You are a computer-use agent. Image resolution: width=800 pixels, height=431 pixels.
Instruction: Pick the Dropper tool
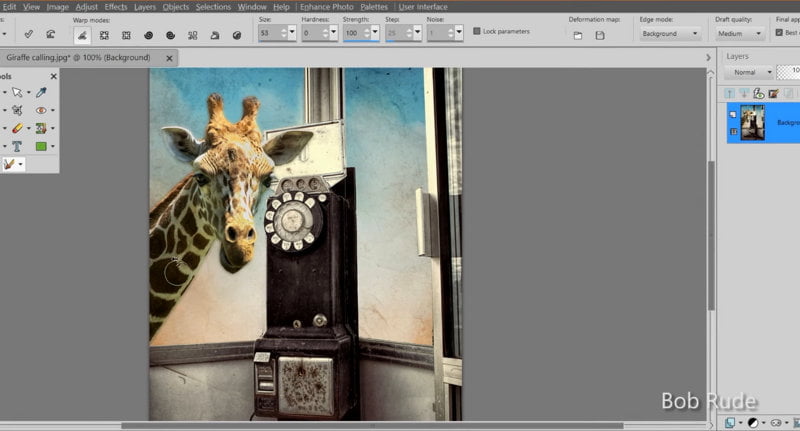pos(41,92)
